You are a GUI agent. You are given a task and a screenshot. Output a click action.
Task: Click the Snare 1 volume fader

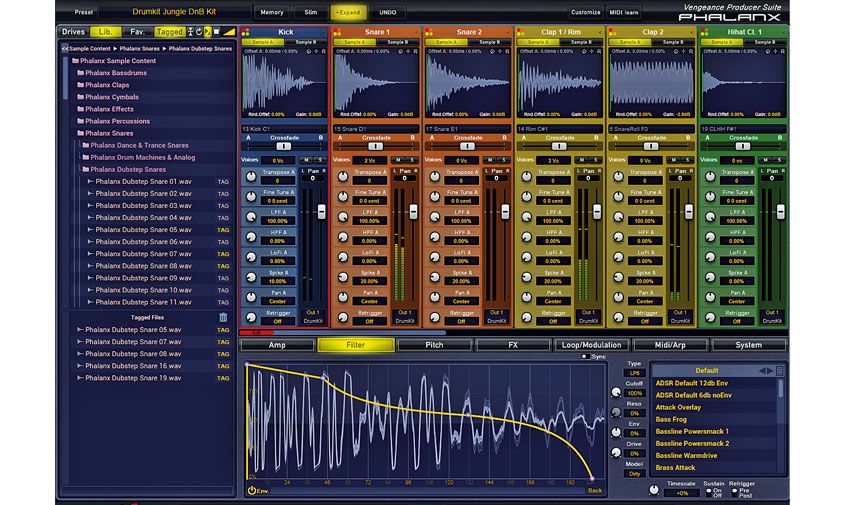413,211
